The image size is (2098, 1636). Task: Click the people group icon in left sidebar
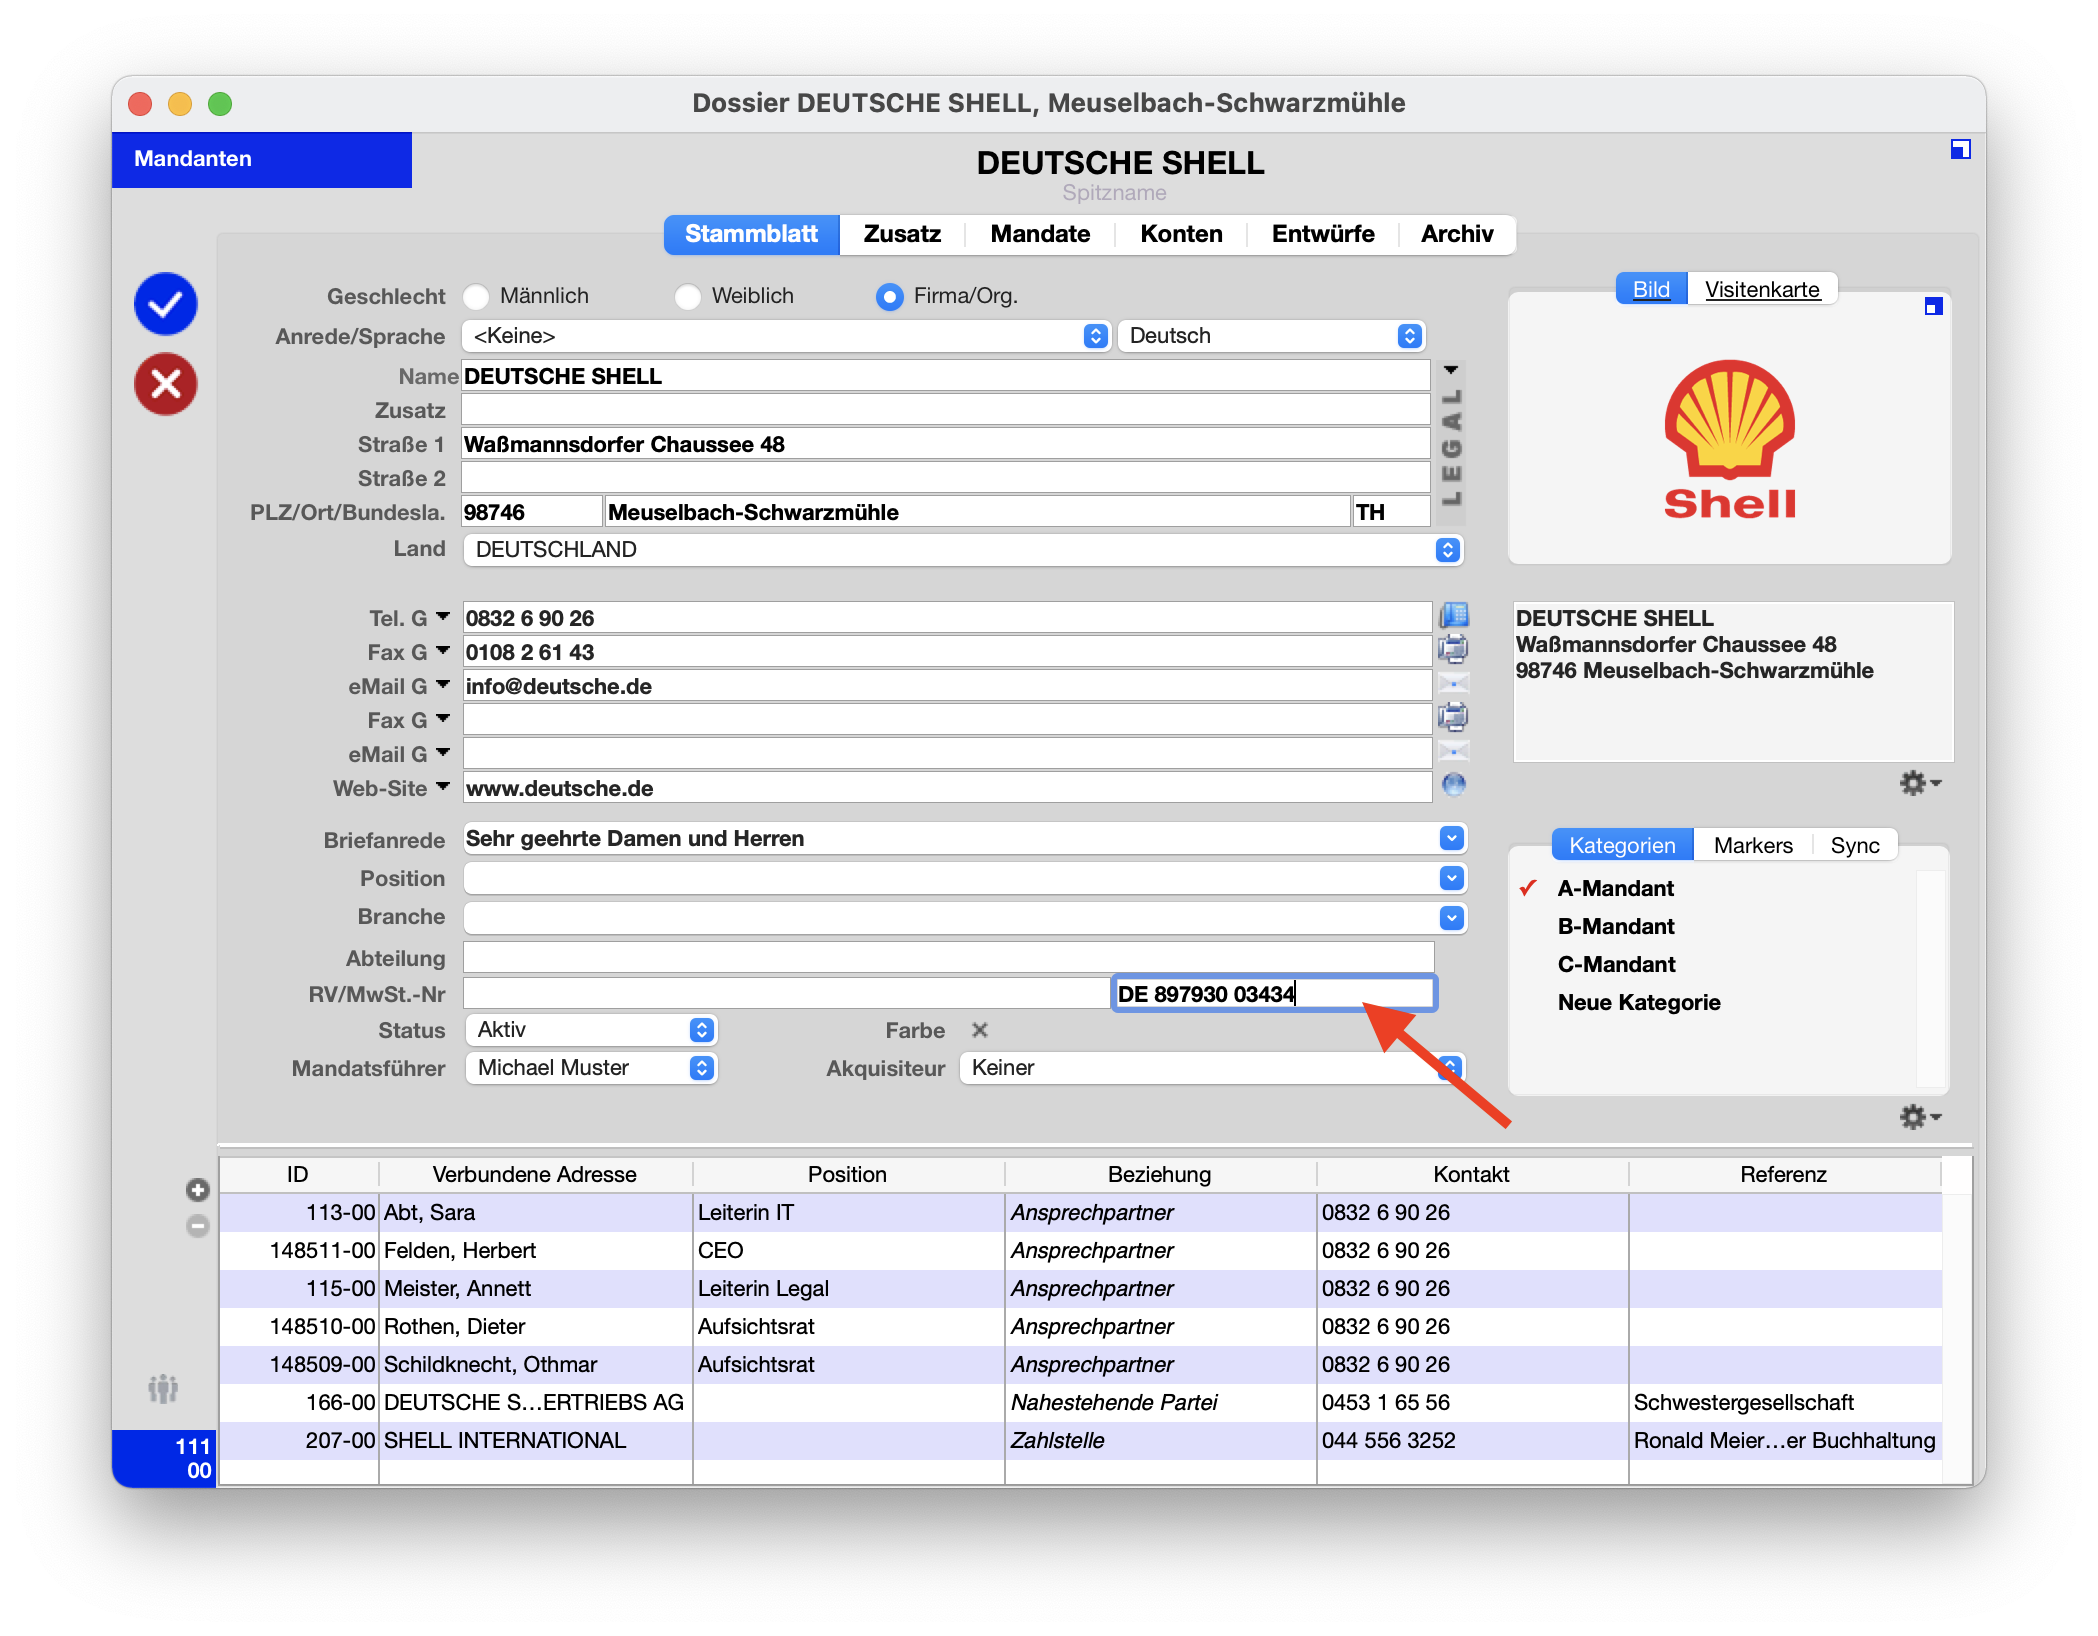click(x=163, y=1388)
